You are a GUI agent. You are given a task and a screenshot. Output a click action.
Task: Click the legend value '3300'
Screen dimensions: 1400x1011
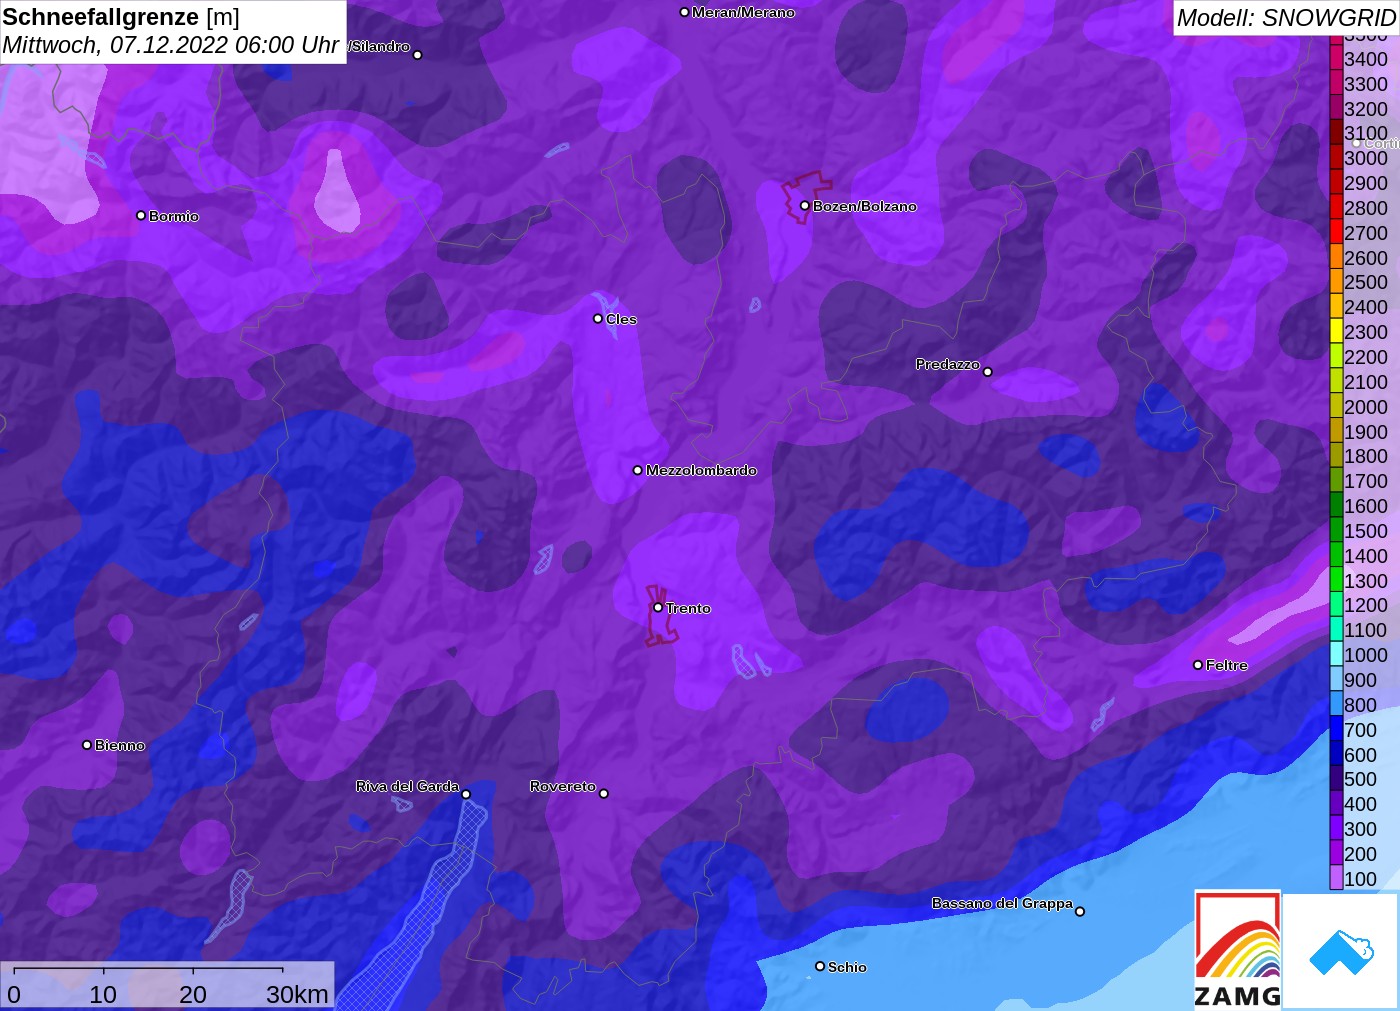click(x=1366, y=84)
